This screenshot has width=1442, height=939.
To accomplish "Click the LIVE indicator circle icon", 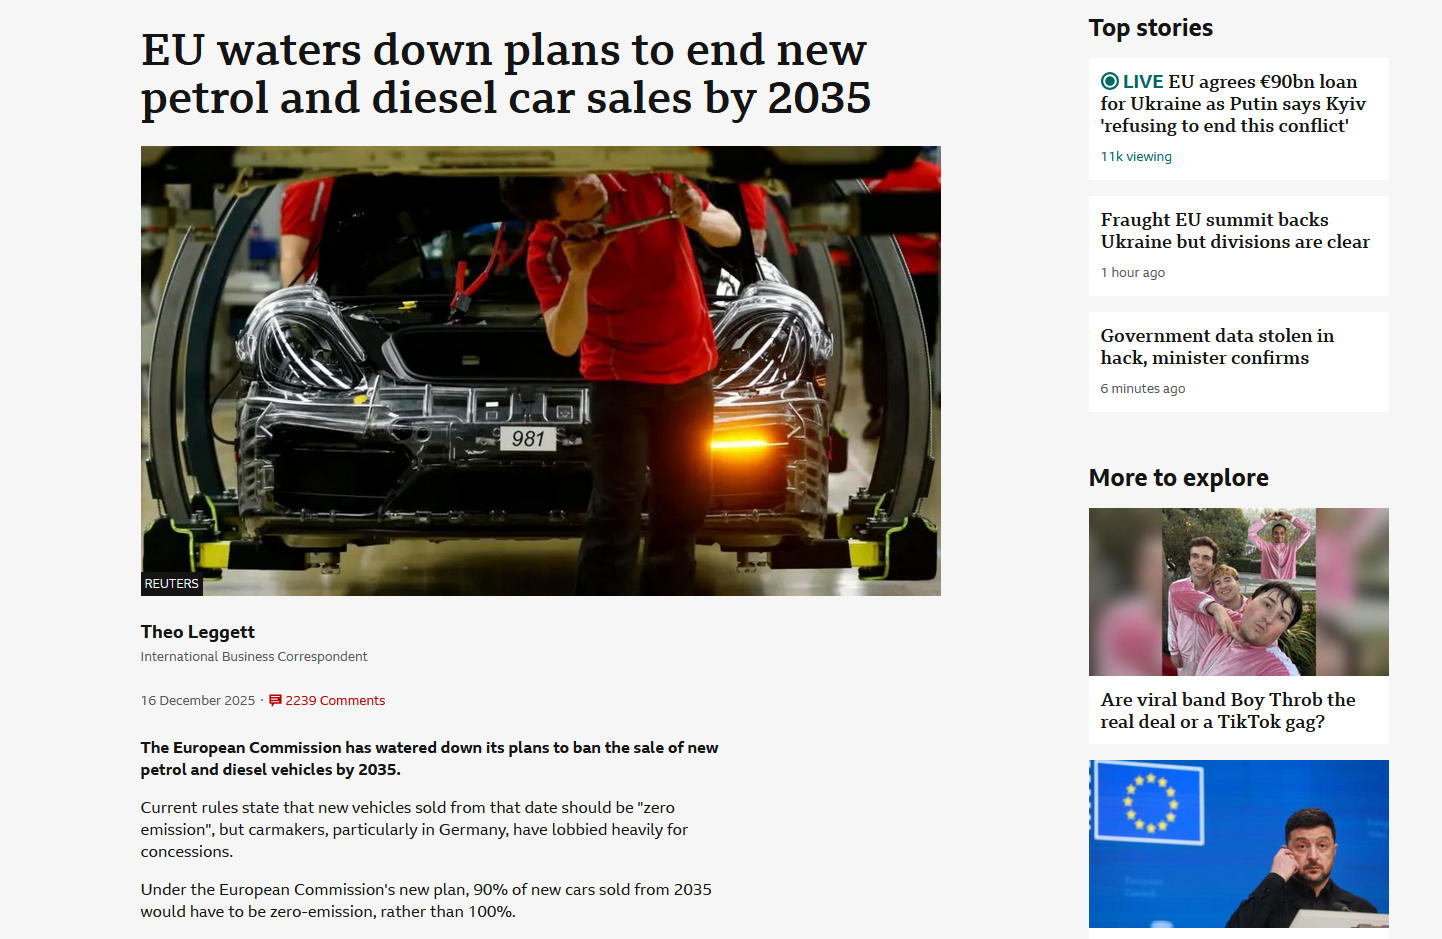I will tap(1110, 81).
